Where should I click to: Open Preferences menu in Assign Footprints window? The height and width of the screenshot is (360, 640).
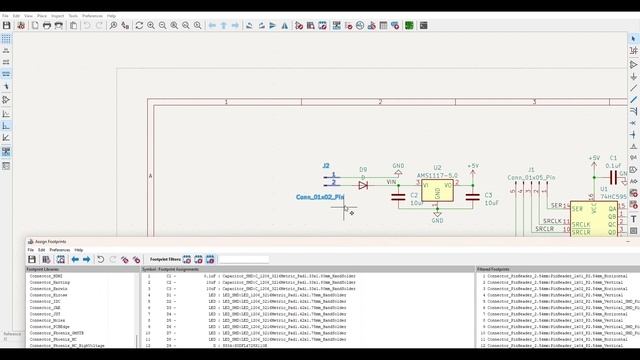click(x=60, y=250)
